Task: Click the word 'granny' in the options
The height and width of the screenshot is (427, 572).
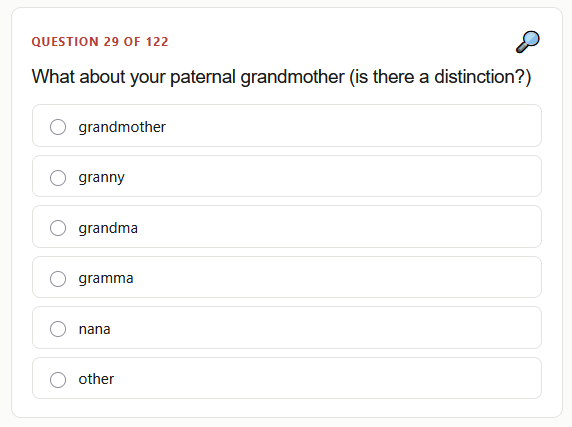Action: pyautogui.click(x=101, y=178)
